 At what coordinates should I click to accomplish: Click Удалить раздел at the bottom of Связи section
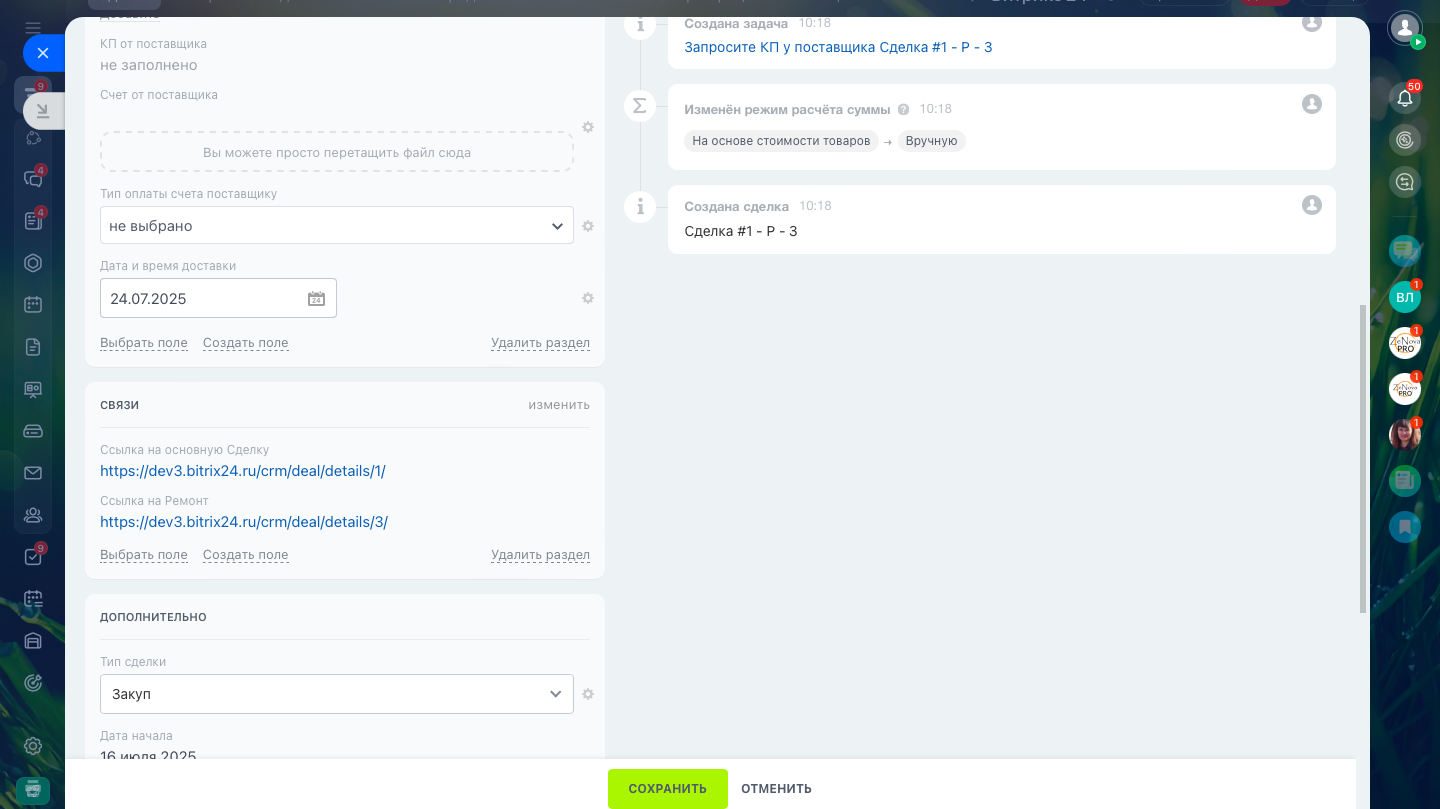(x=540, y=555)
